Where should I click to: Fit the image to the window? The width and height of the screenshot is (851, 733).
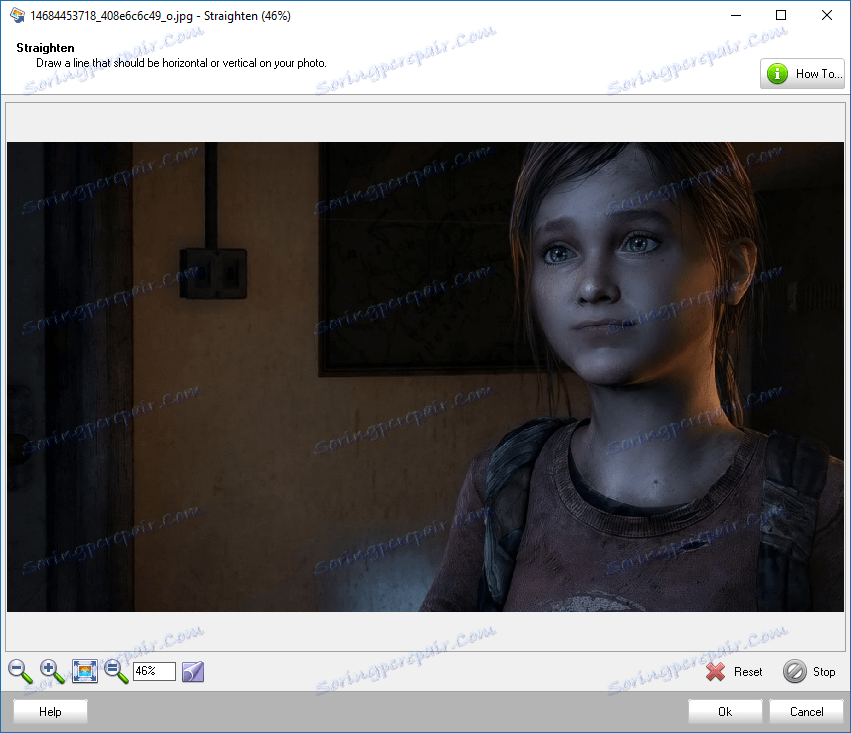click(x=85, y=671)
